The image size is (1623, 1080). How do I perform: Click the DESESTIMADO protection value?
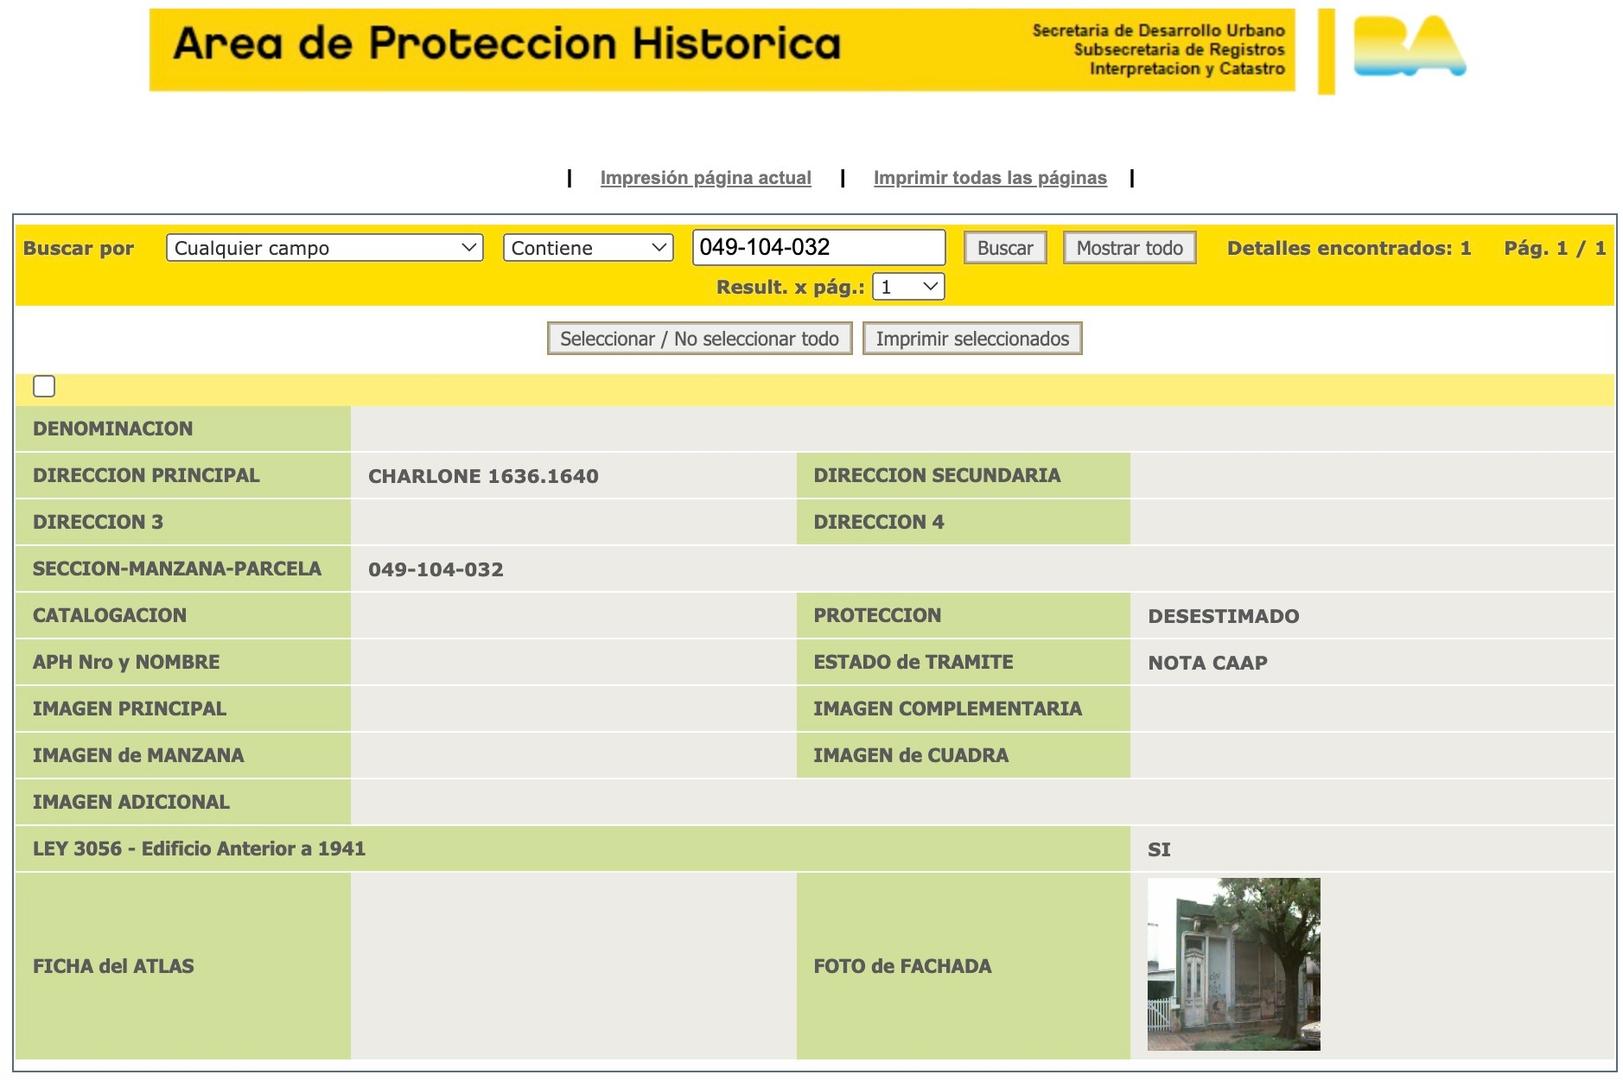coord(1224,616)
